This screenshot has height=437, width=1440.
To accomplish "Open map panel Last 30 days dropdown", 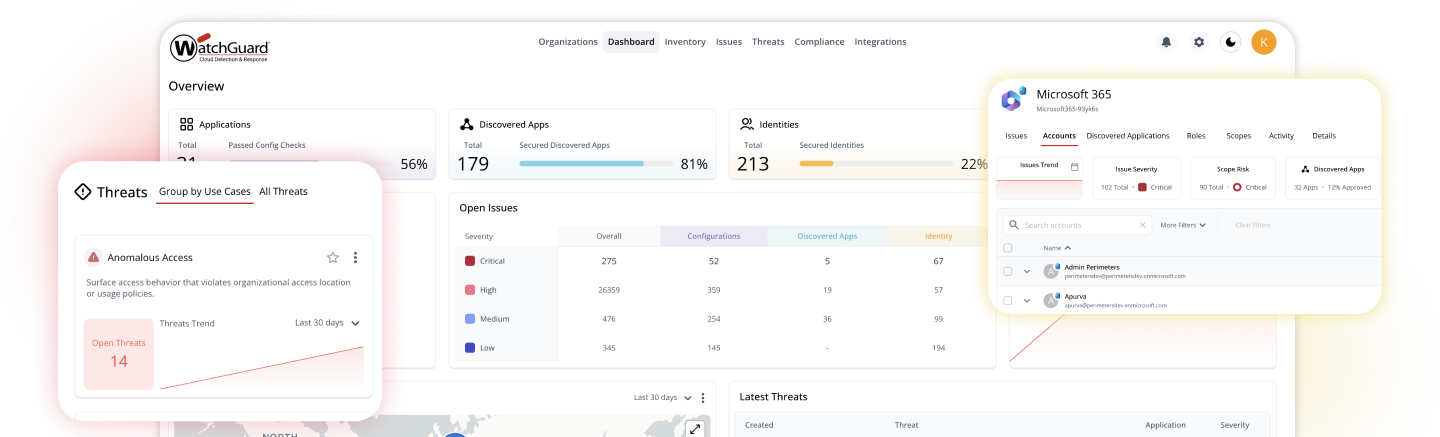I will (663, 398).
